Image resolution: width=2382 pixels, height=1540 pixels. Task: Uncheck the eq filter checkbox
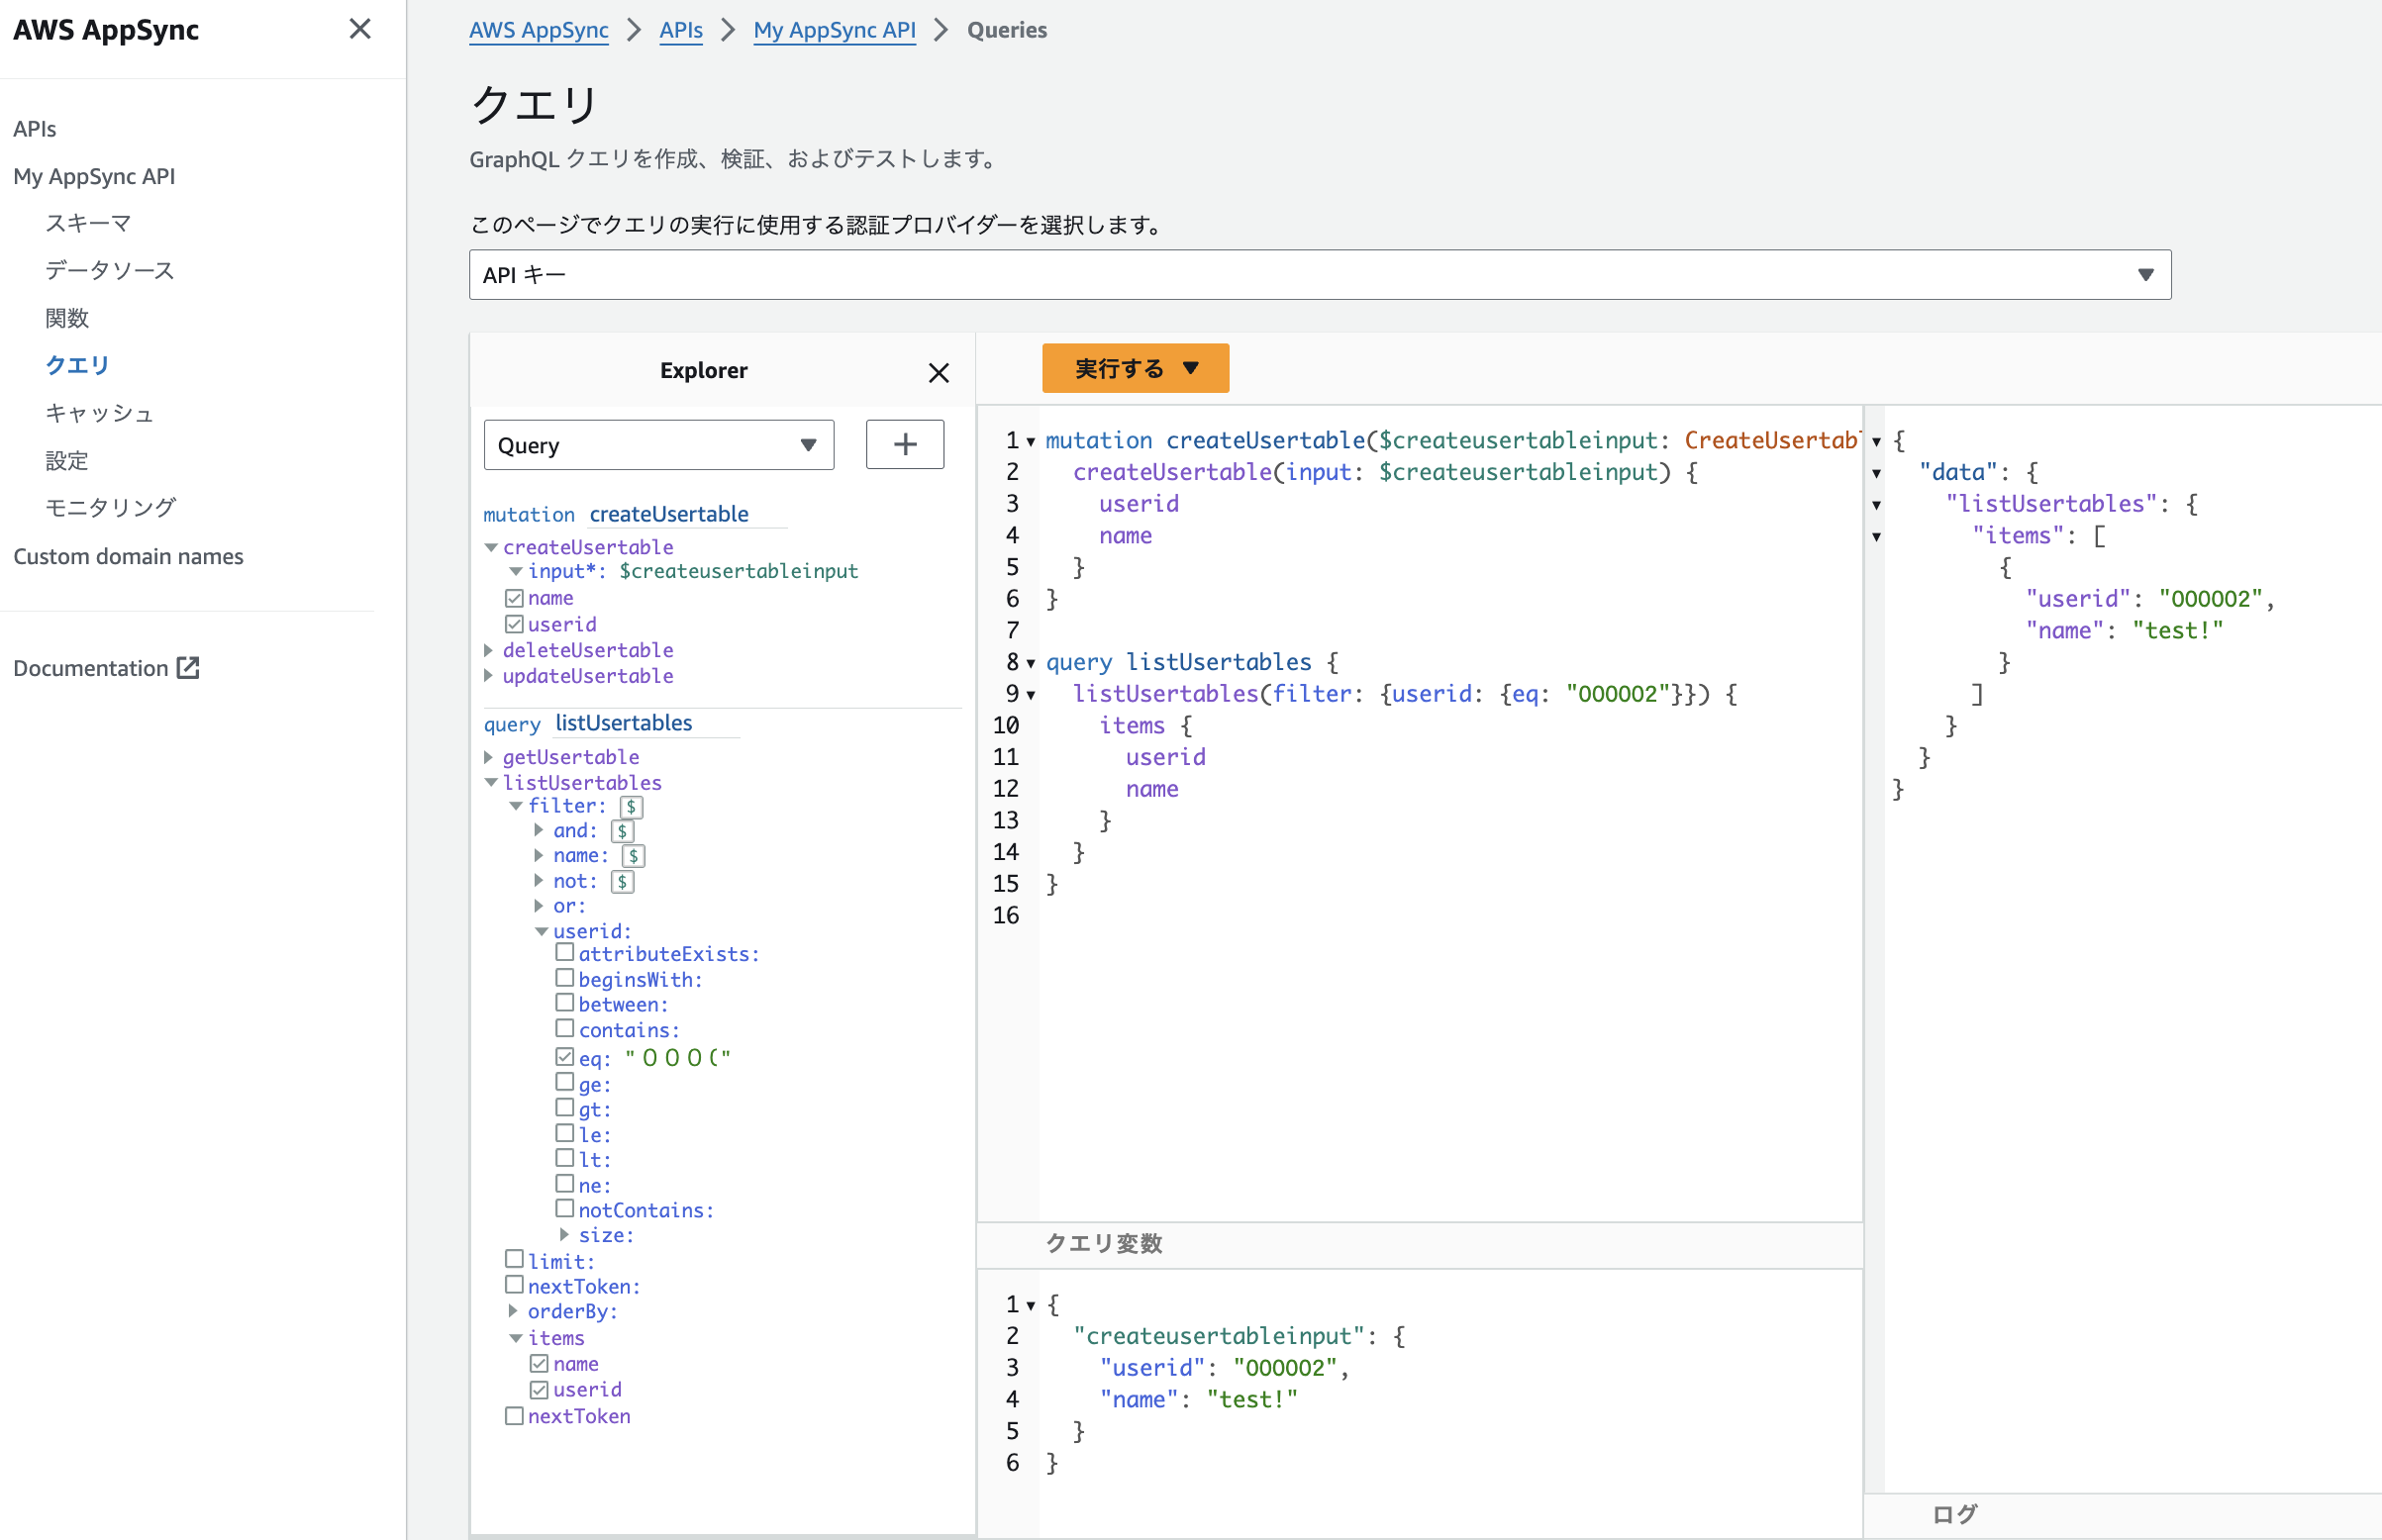pos(565,1056)
